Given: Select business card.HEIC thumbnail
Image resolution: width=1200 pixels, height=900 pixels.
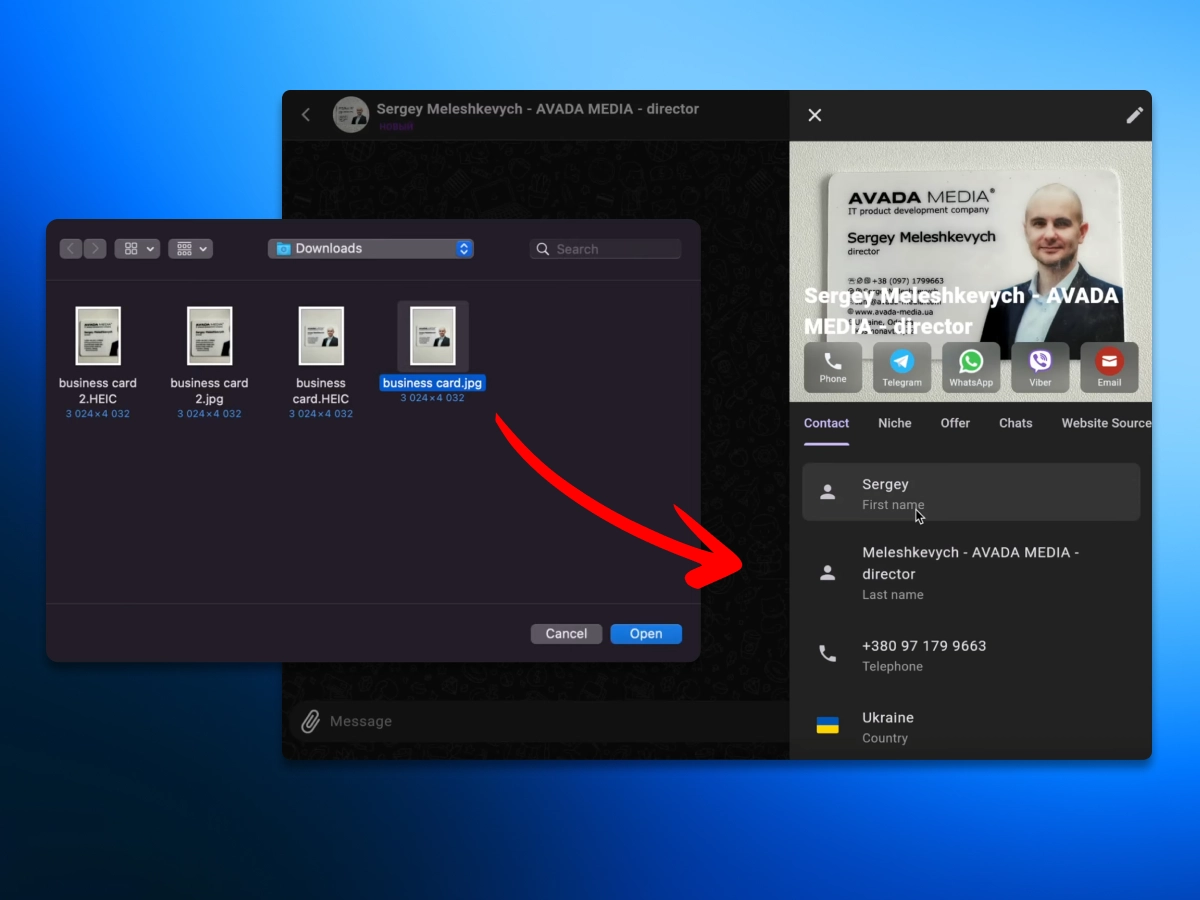Looking at the screenshot, I should (321, 336).
